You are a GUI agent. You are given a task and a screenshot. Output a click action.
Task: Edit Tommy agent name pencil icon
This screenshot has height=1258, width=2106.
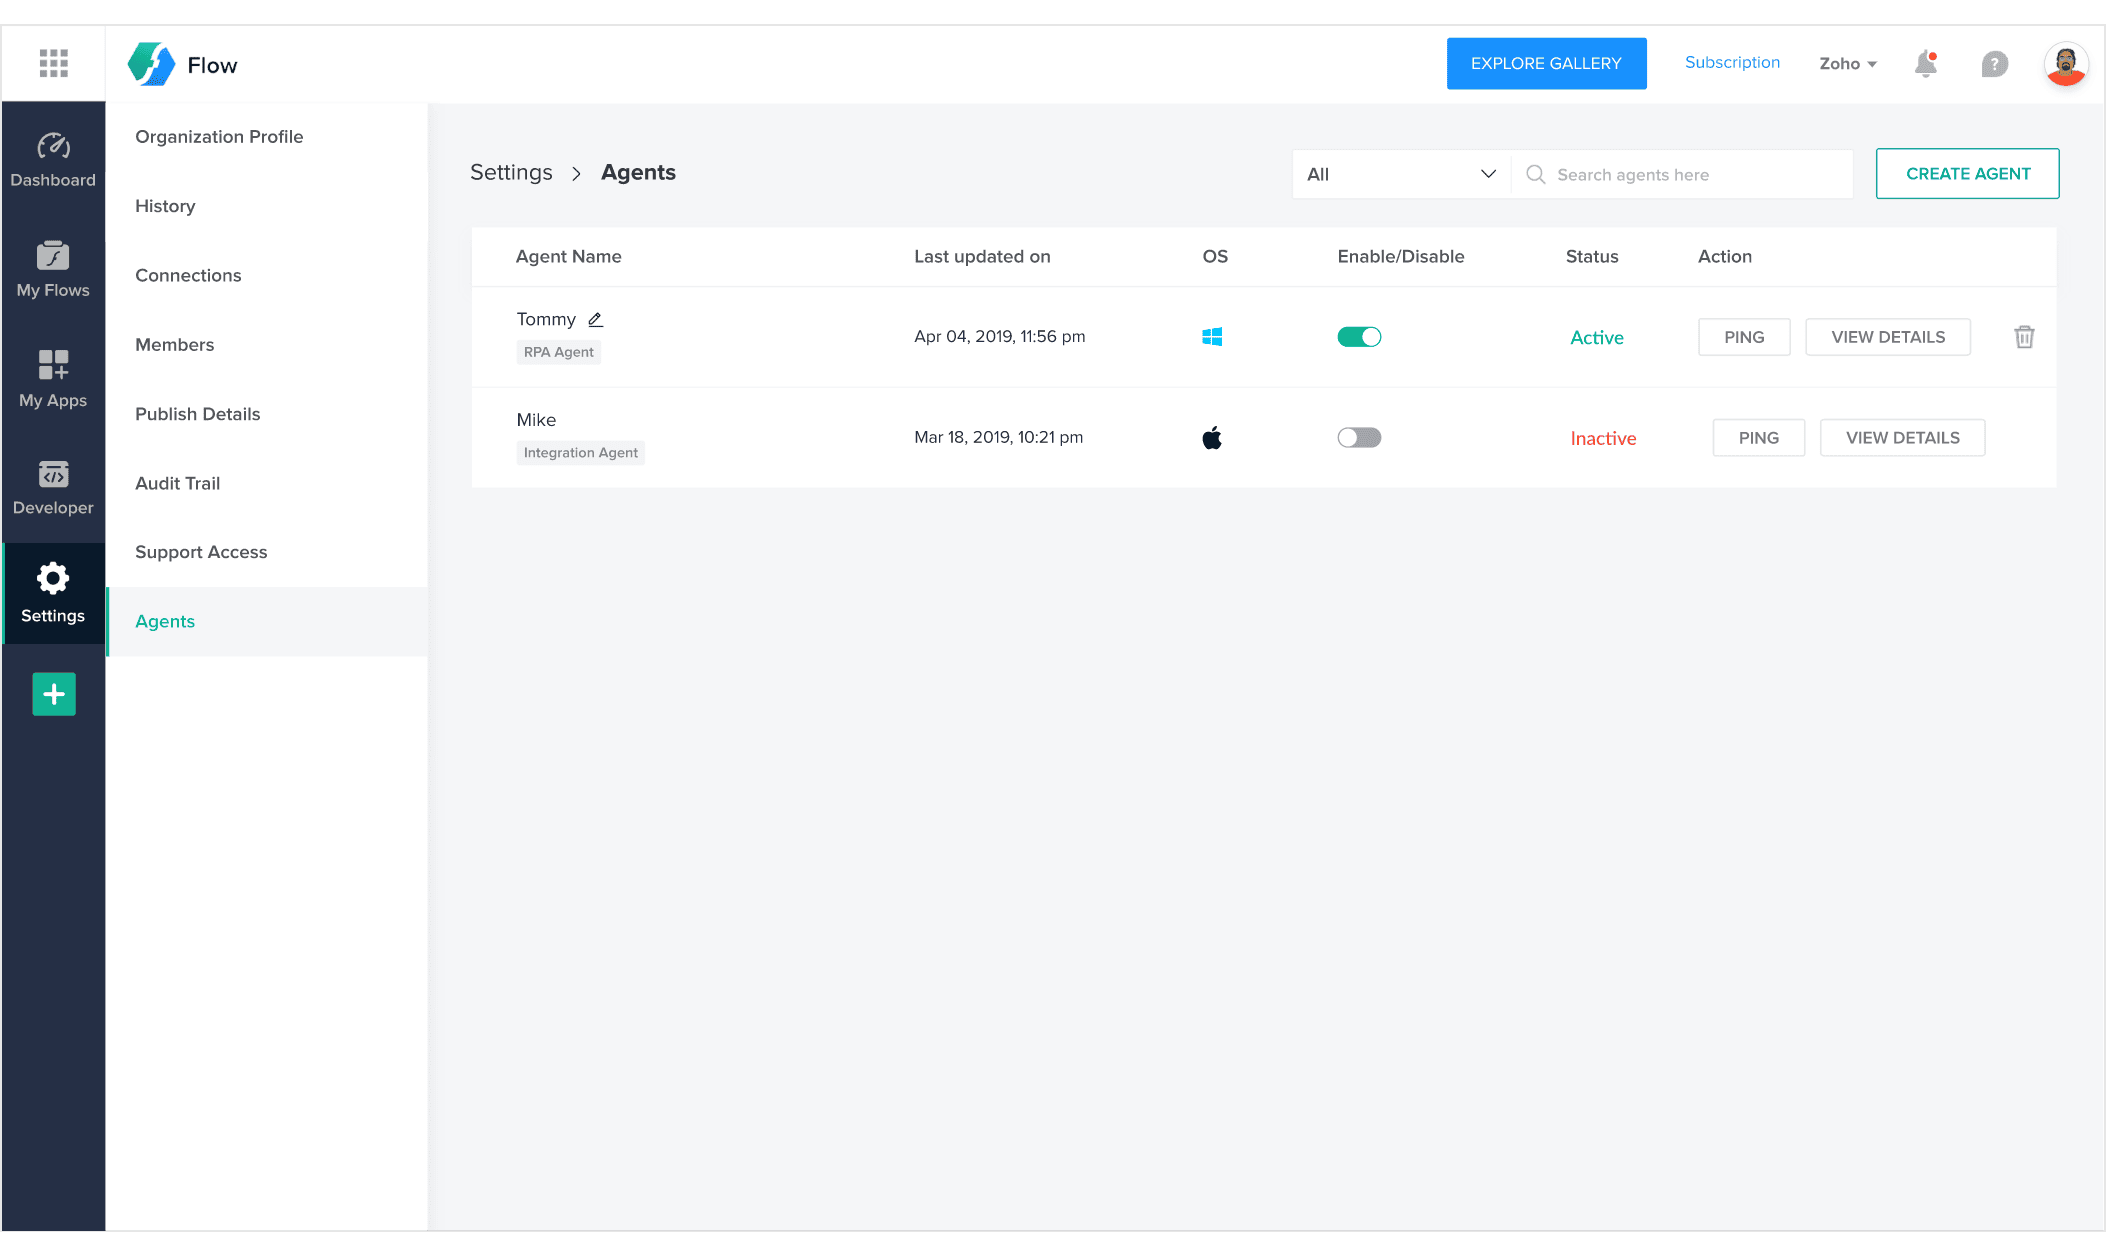[595, 320]
